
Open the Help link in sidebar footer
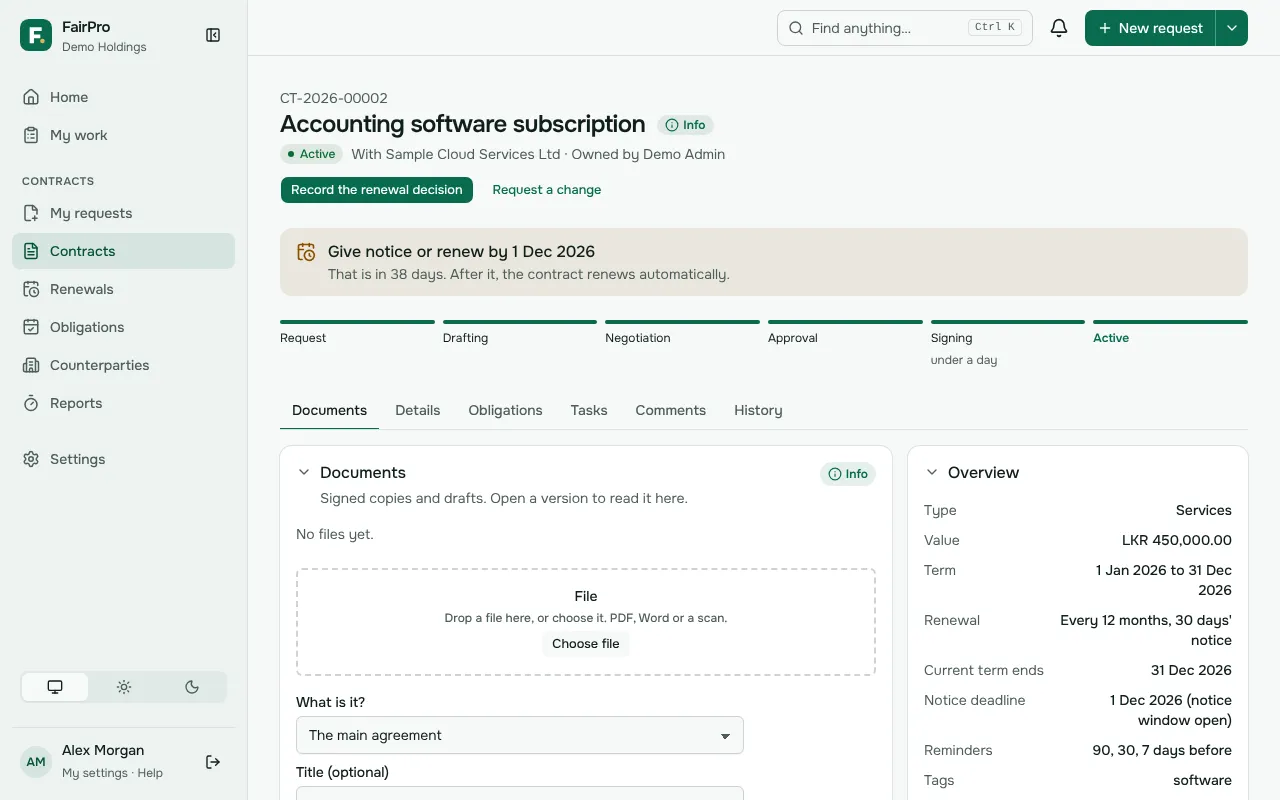pyautogui.click(x=150, y=773)
